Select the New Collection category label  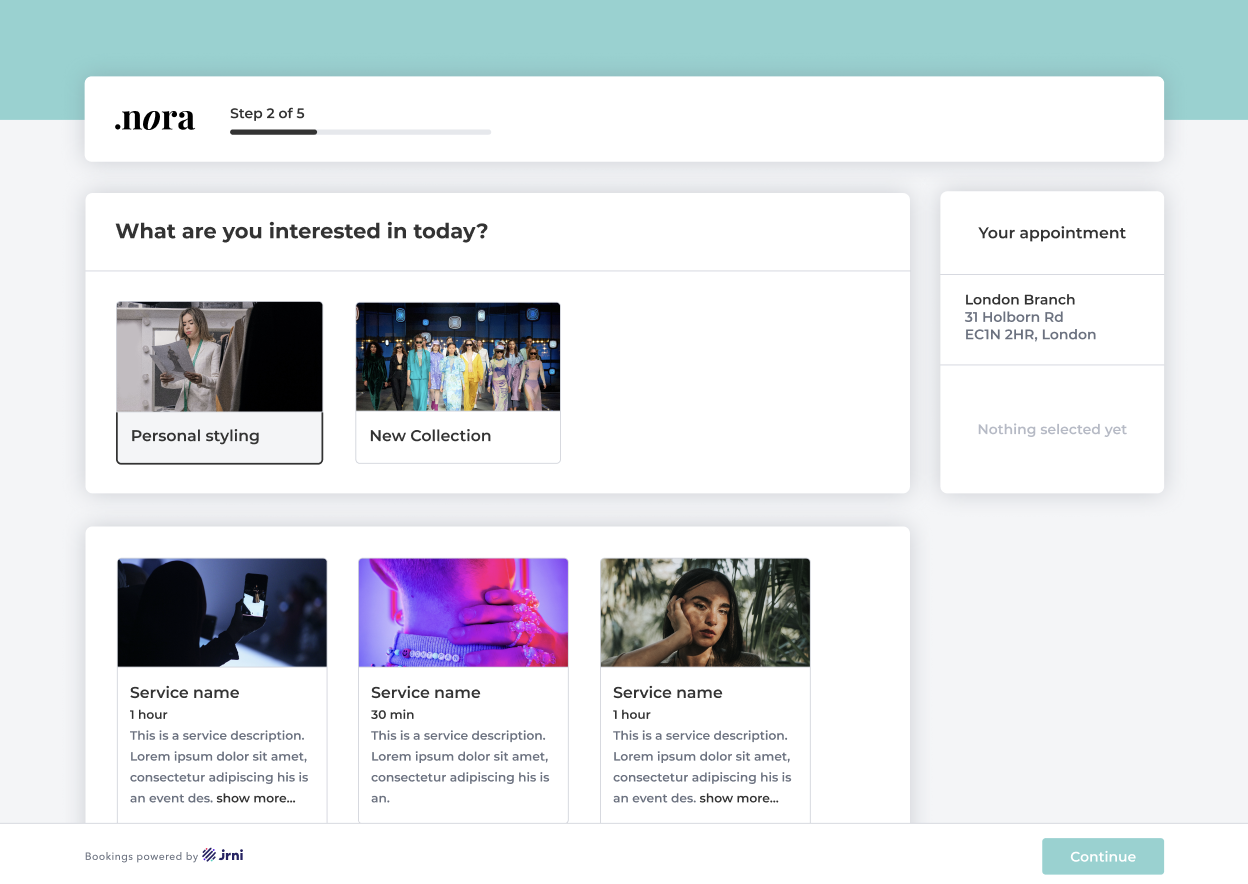point(430,436)
